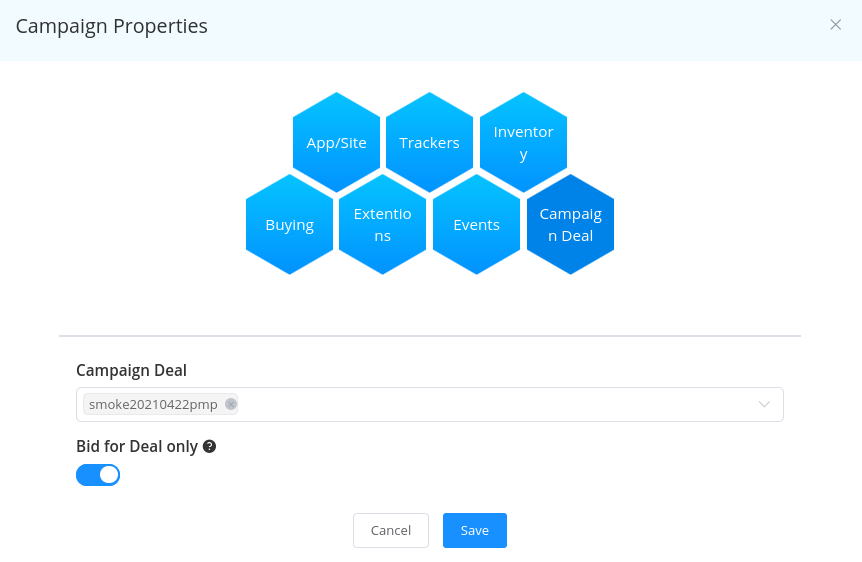
Task: Show help for Bid for Deal only
Action: [x=209, y=447]
